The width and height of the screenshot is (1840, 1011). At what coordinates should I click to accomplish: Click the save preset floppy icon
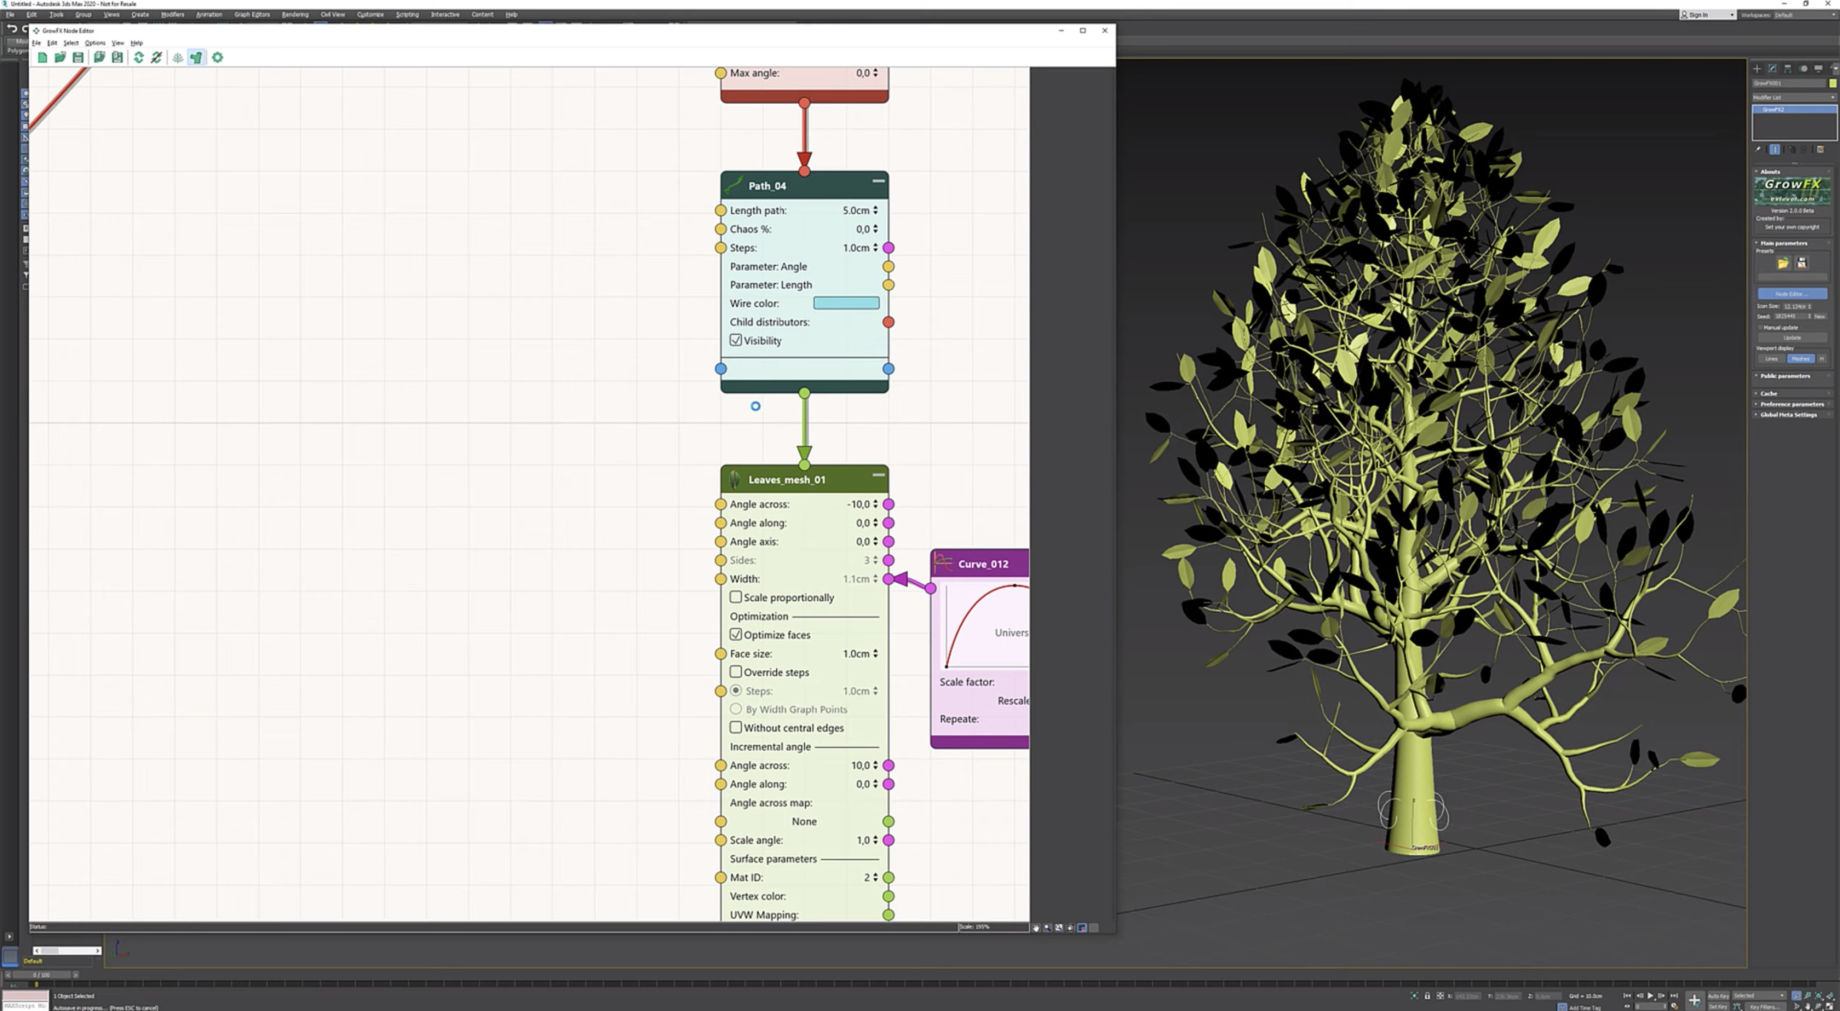click(x=1802, y=263)
